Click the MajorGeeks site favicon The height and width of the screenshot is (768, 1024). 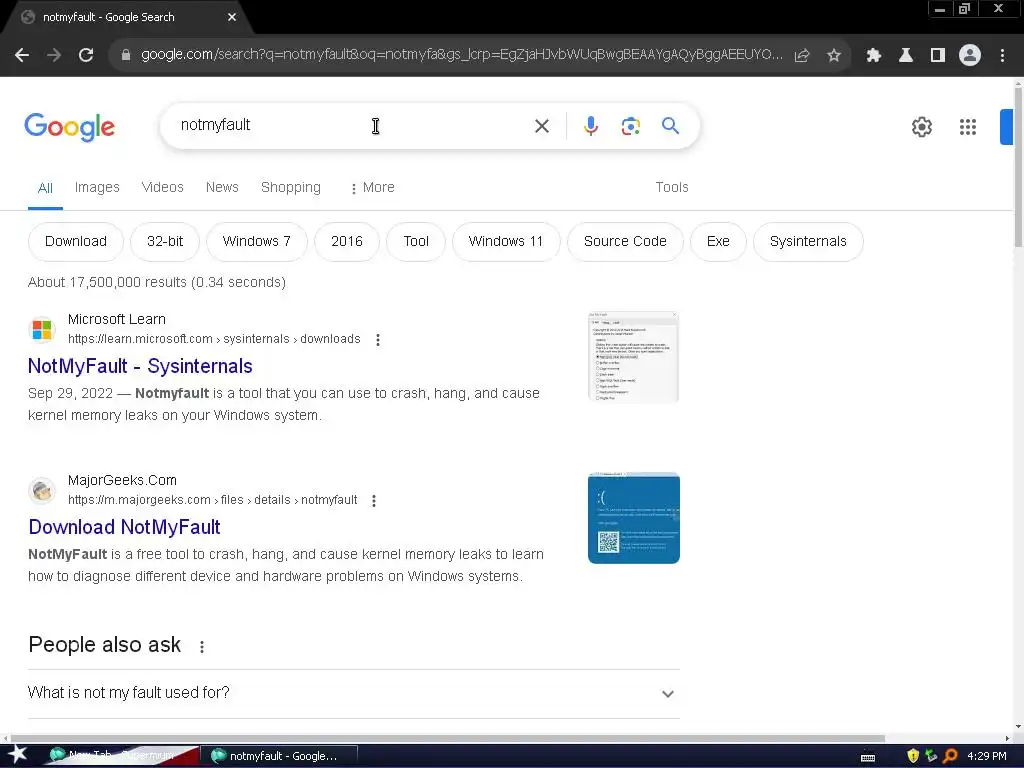tap(42, 490)
